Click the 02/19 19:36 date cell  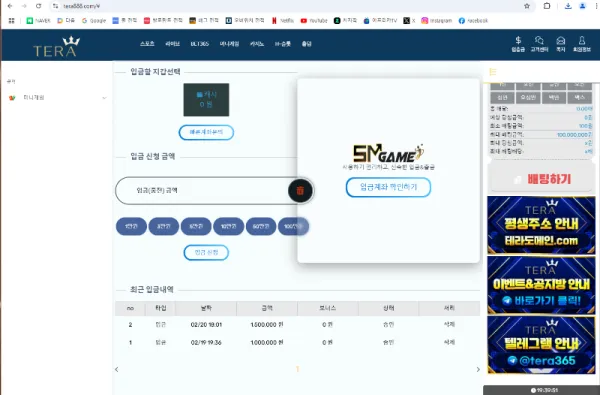click(x=206, y=343)
